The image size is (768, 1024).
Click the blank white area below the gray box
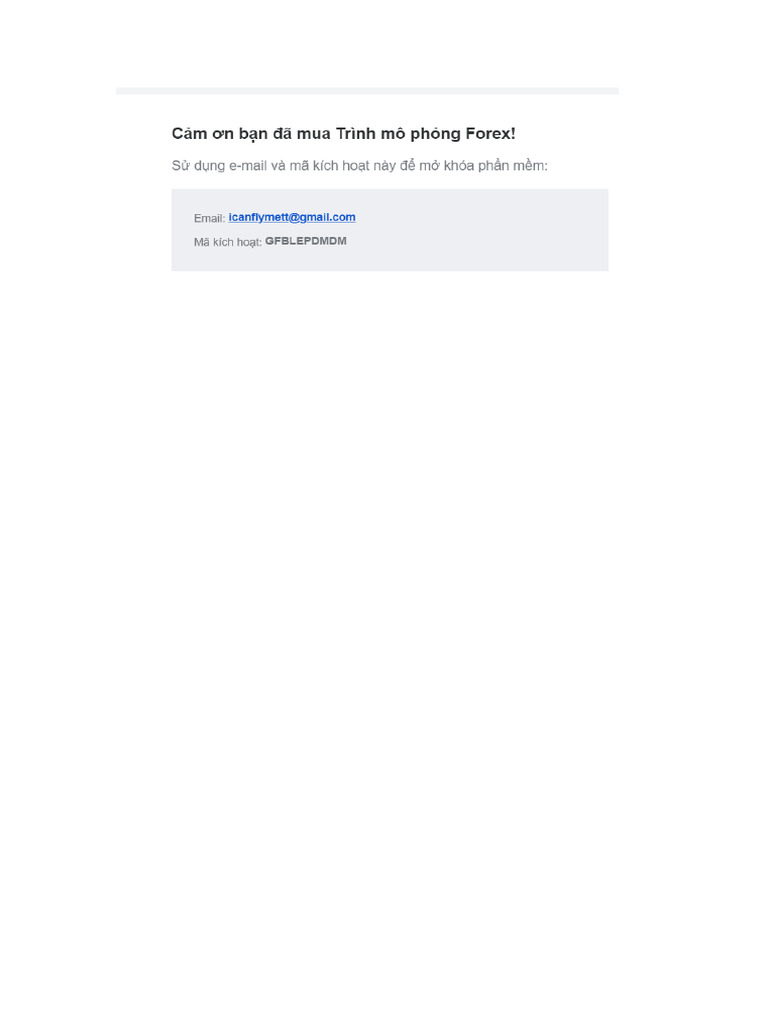click(x=384, y=588)
